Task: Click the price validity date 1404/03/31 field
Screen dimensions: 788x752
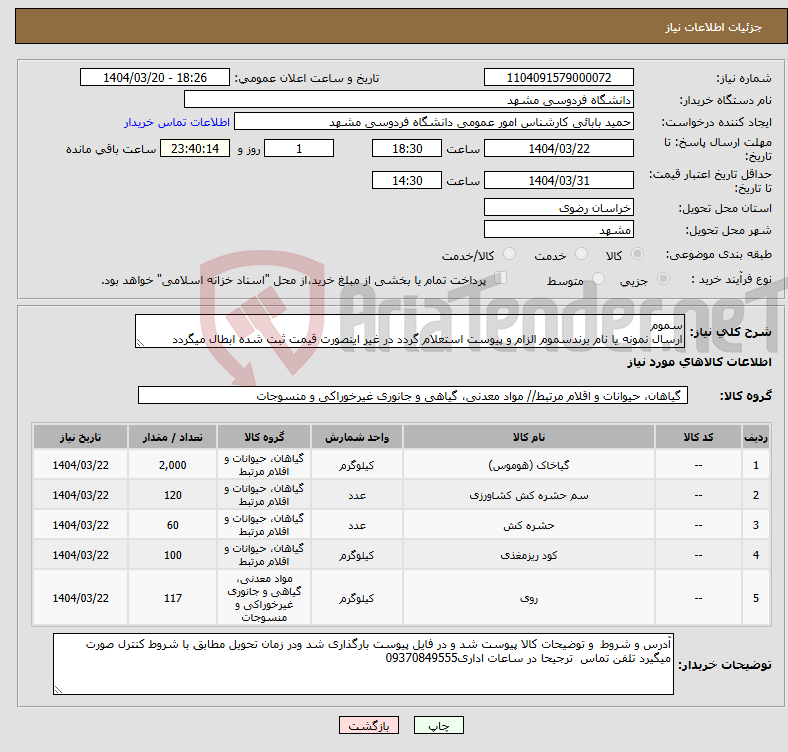Action: pyautogui.click(x=558, y=180)
